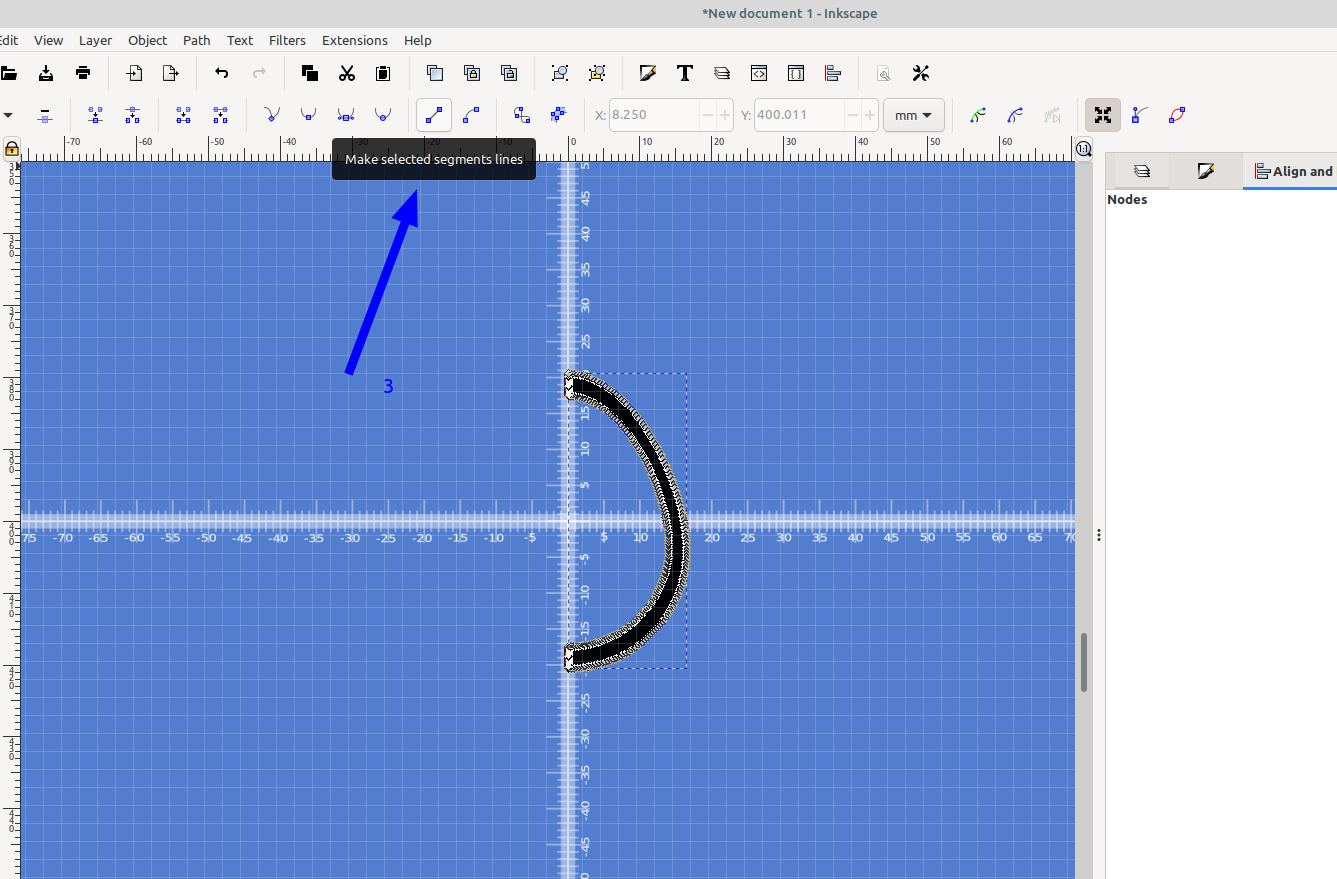Toggle show transformation handles for nodes
Image resolution: width=1337 pixels, height=879 pixels.
click(x=1103, y=115)
